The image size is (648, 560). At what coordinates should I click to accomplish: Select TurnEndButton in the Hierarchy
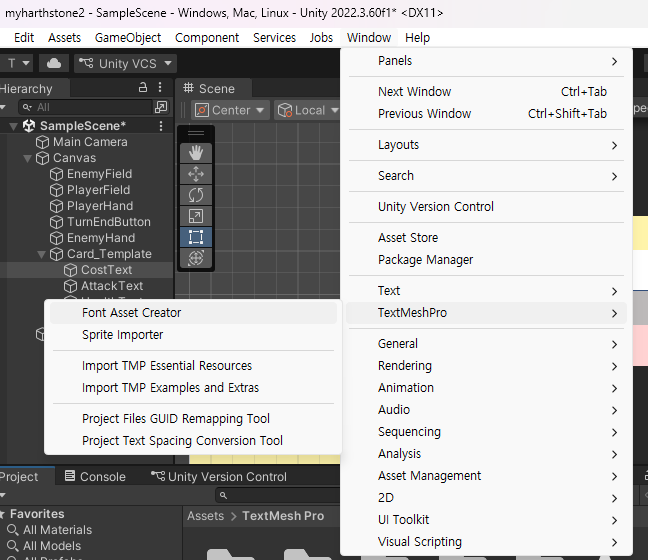pyautogui.click(x=109, y=222)
